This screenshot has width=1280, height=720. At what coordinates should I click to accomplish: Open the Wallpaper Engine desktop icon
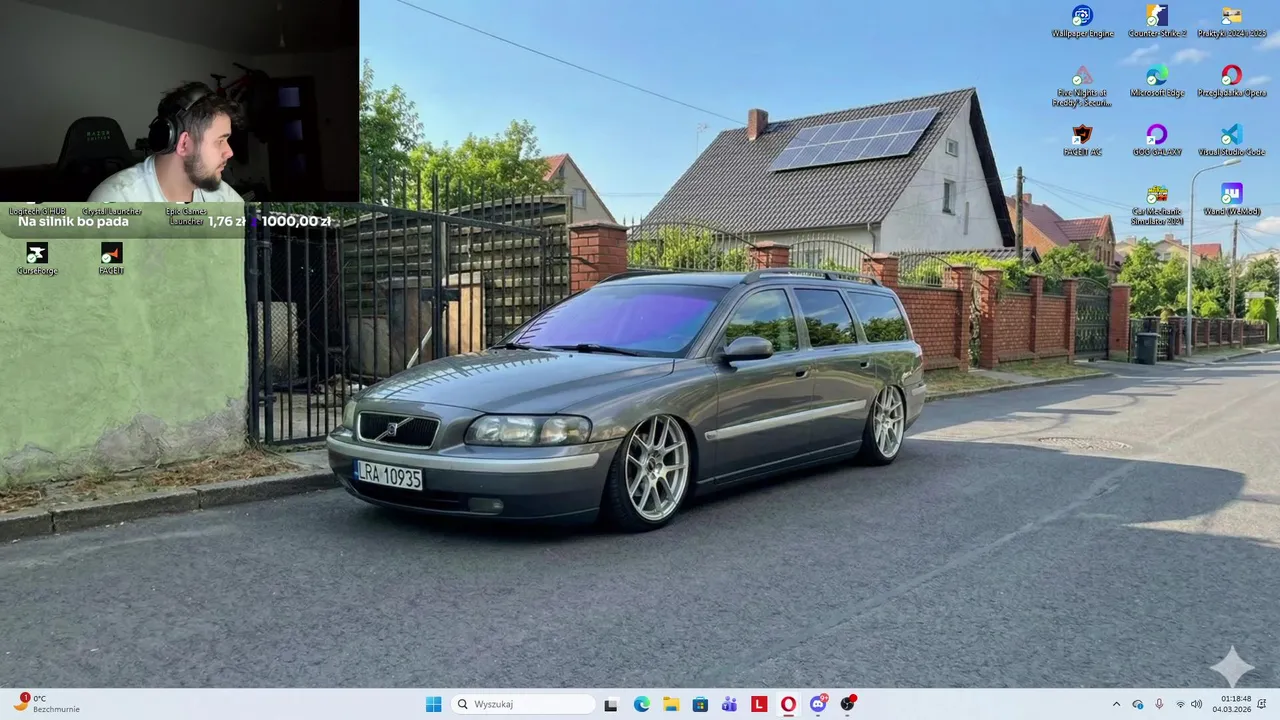pyautogui.click(x=1082, y=21)
